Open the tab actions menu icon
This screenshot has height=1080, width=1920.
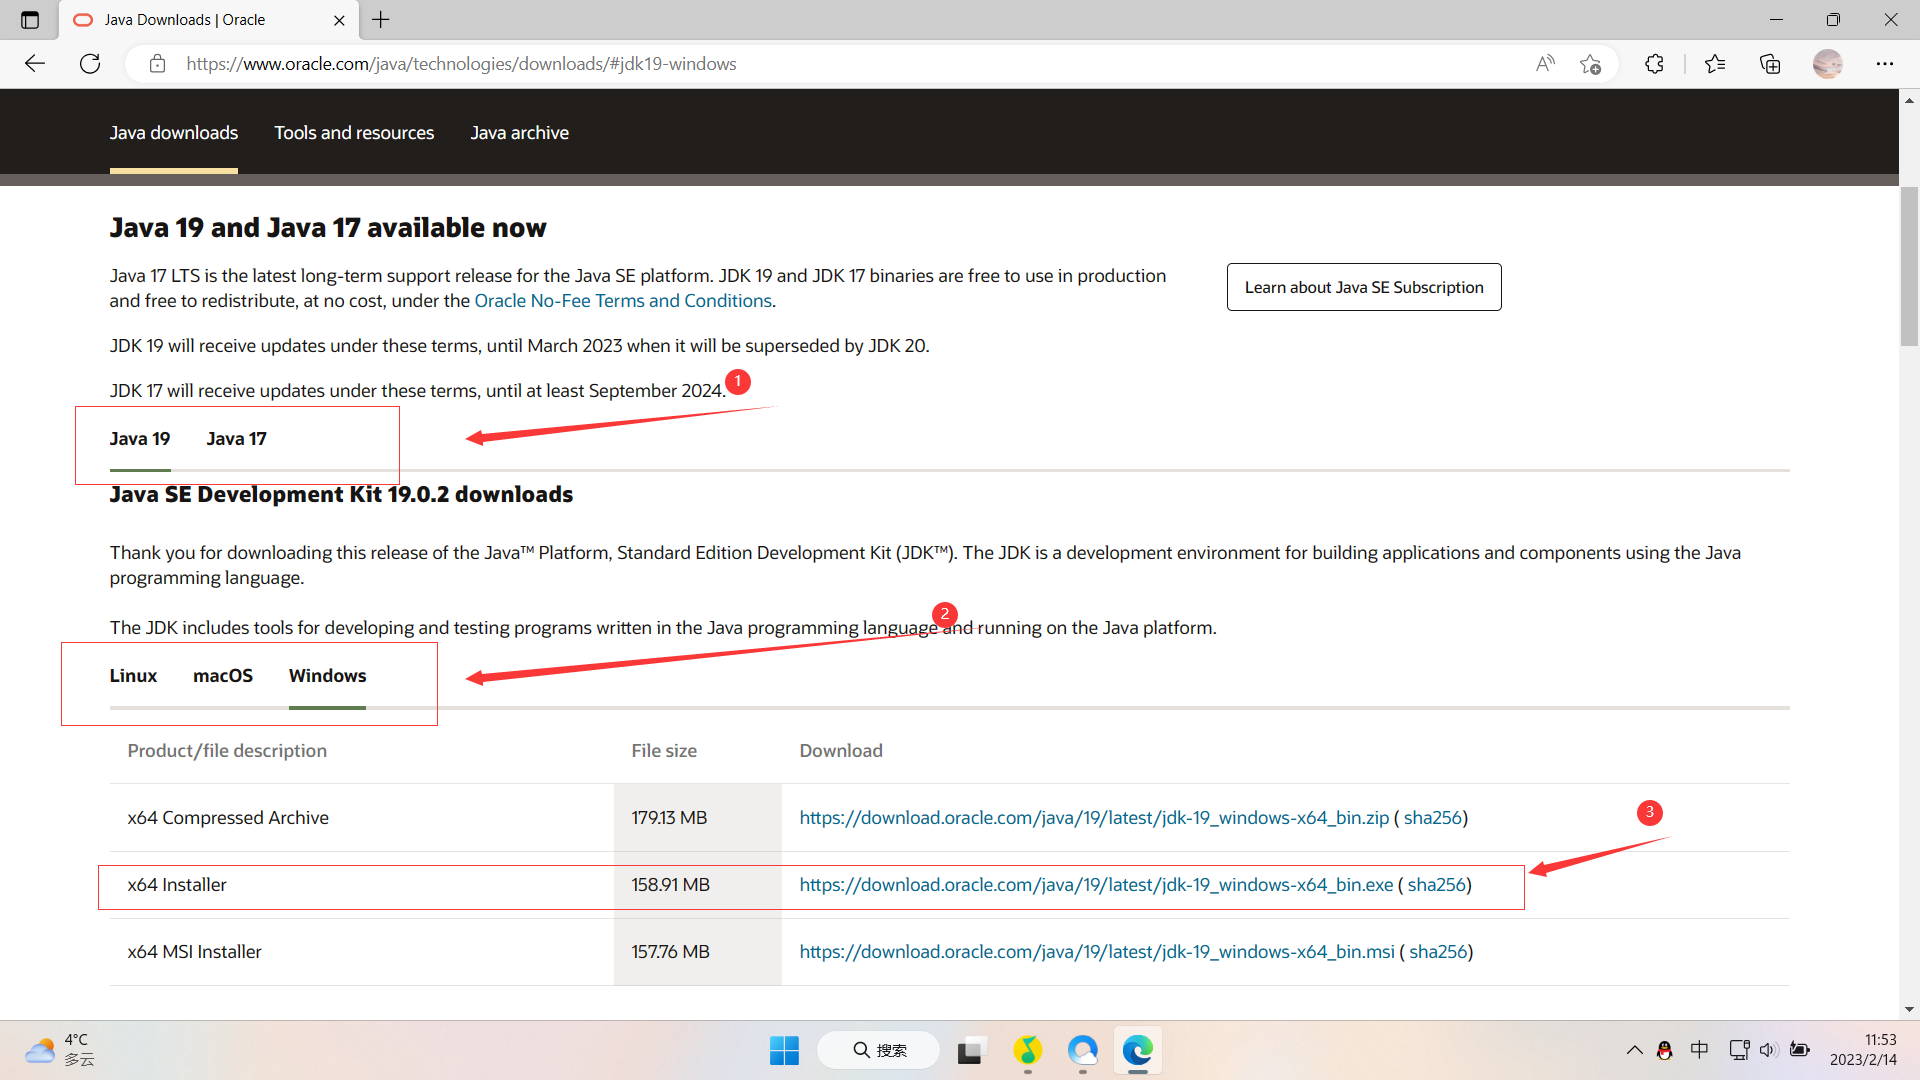pyautogui.click(x=30, y=20)
